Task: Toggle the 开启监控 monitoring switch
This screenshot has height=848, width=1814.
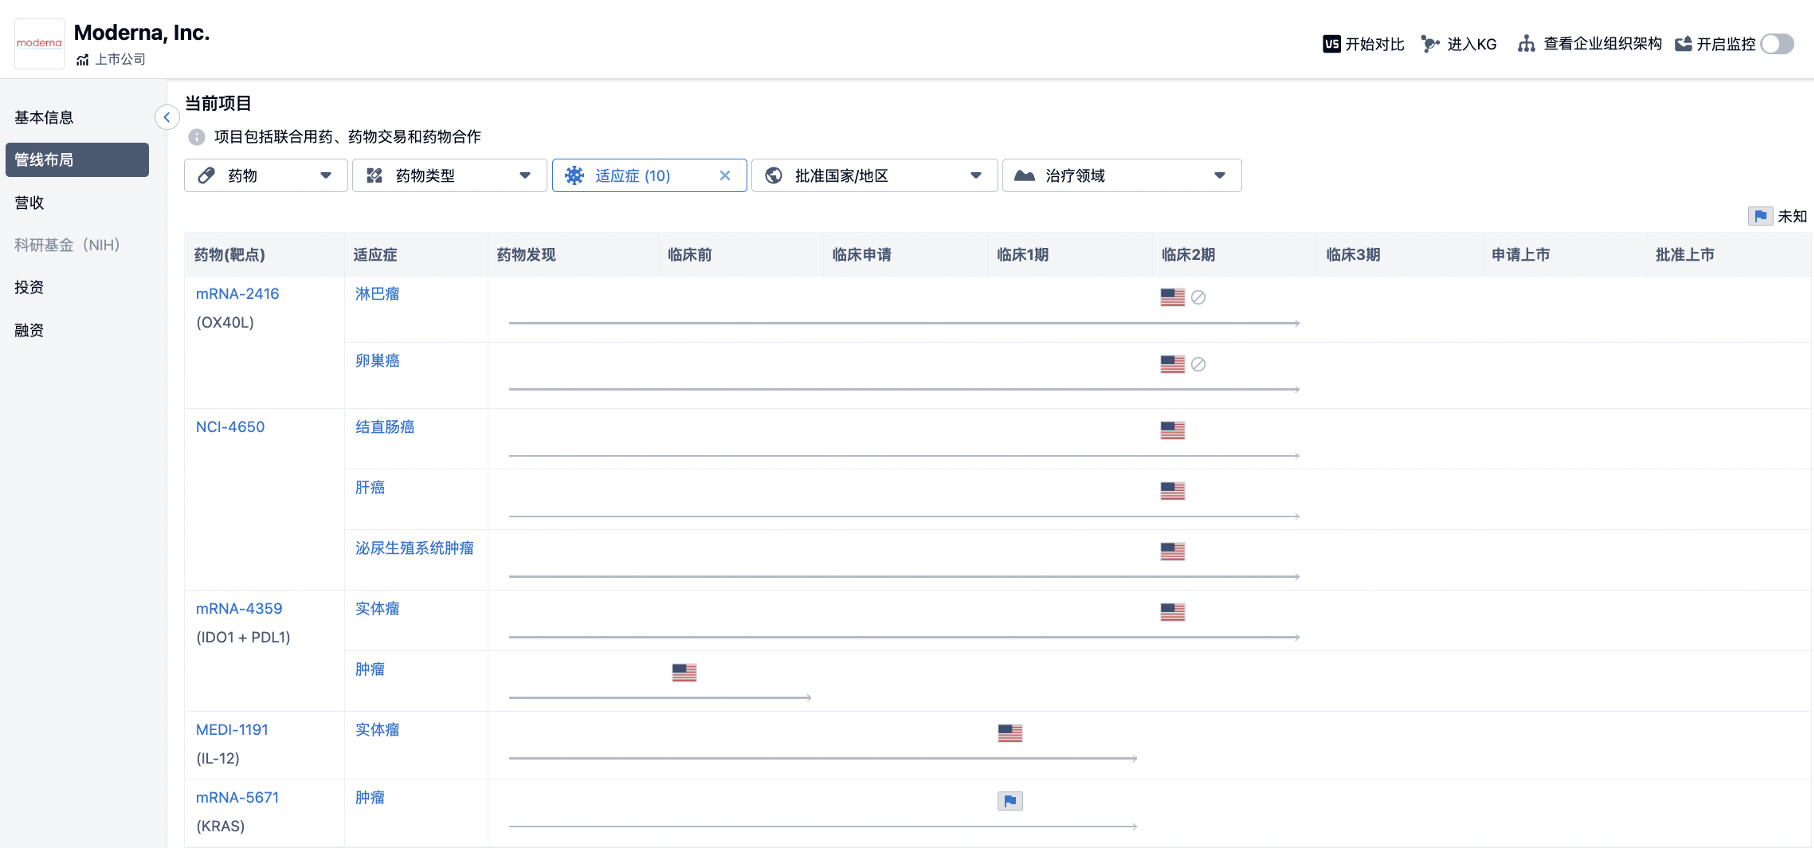Action: (1776, 44)
